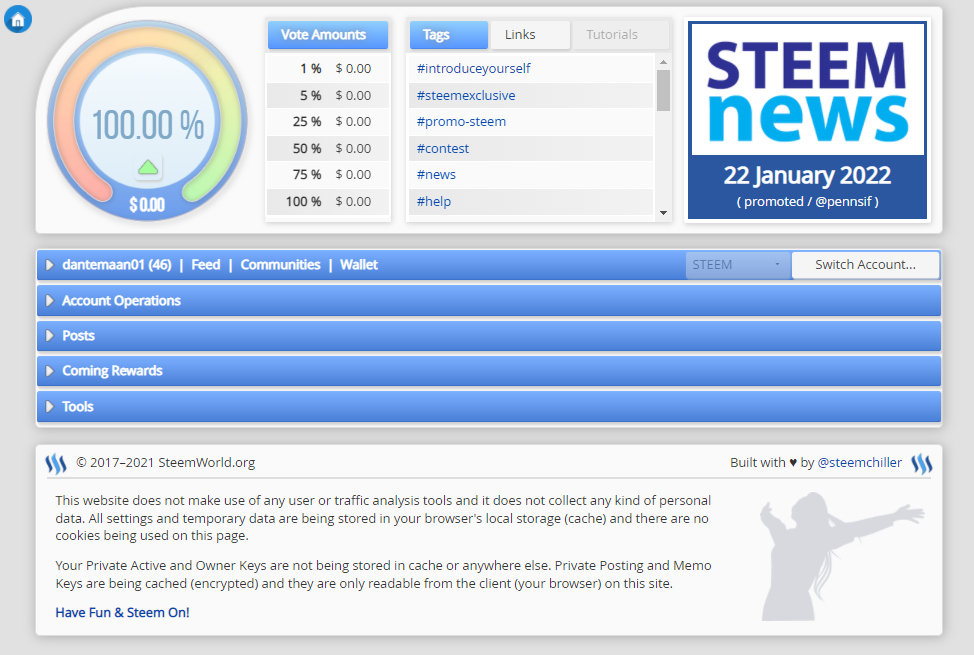Switch to the Tutorials tab
This screenshot has height=655, width=974.
(x=619, y=35)
